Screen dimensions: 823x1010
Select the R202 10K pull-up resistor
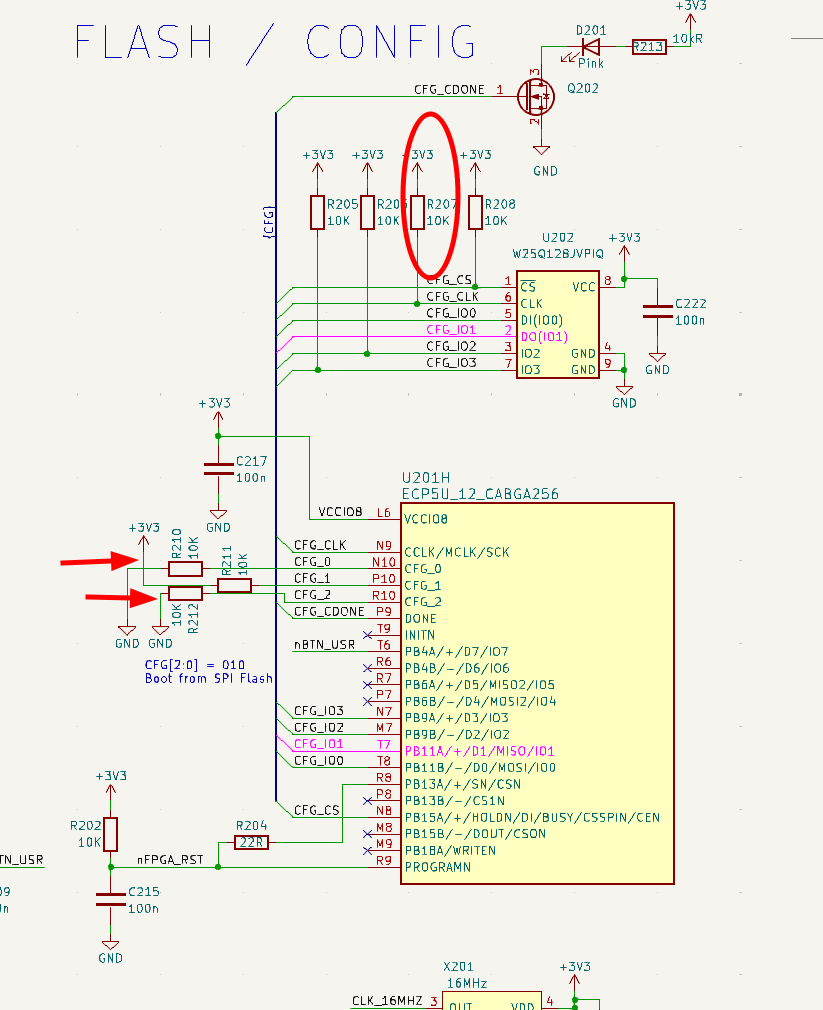(x=110, y=834)
